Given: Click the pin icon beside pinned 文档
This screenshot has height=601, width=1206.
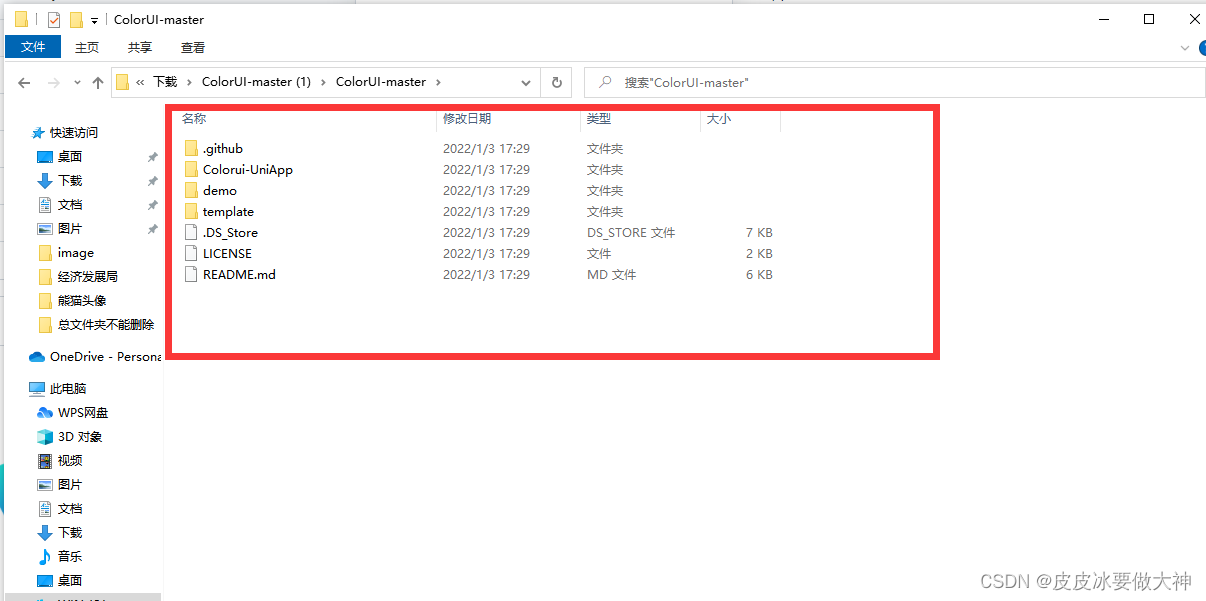Looking at the screenshot, I should point(152,205).
